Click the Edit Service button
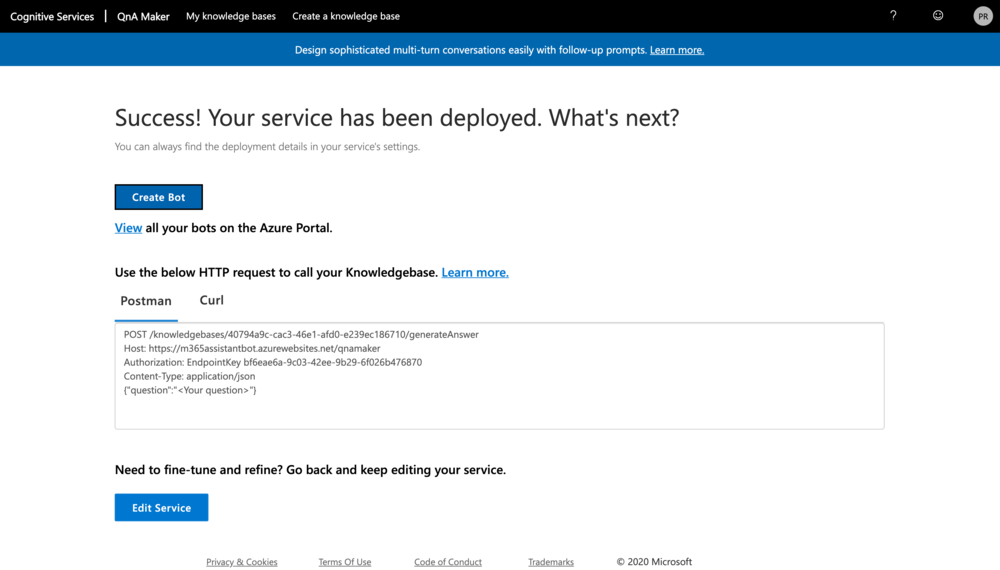Screen dimensions: 1000x570 pos(161,508)
